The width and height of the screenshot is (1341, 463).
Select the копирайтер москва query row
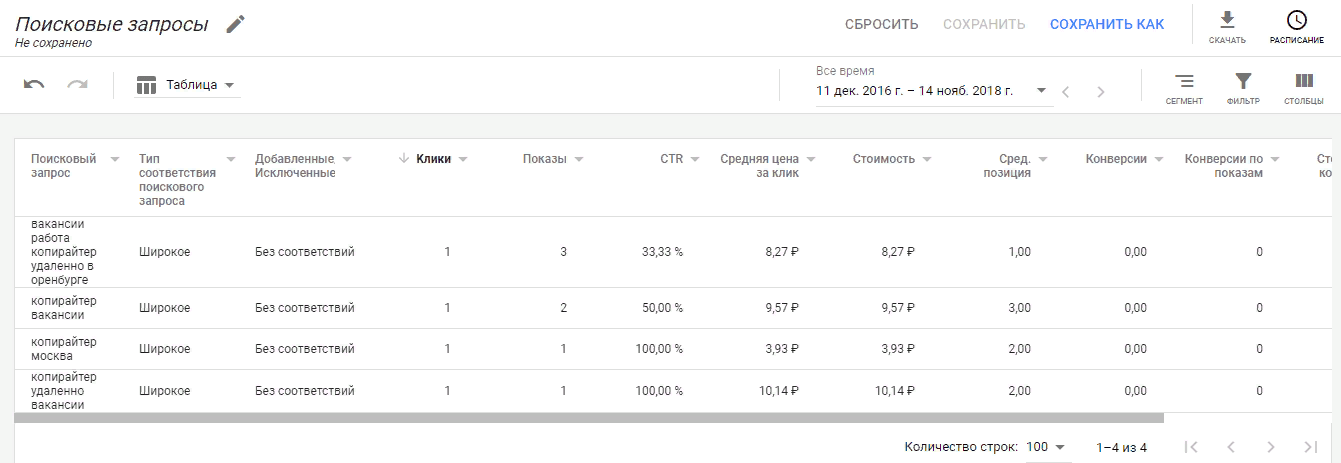64,349
